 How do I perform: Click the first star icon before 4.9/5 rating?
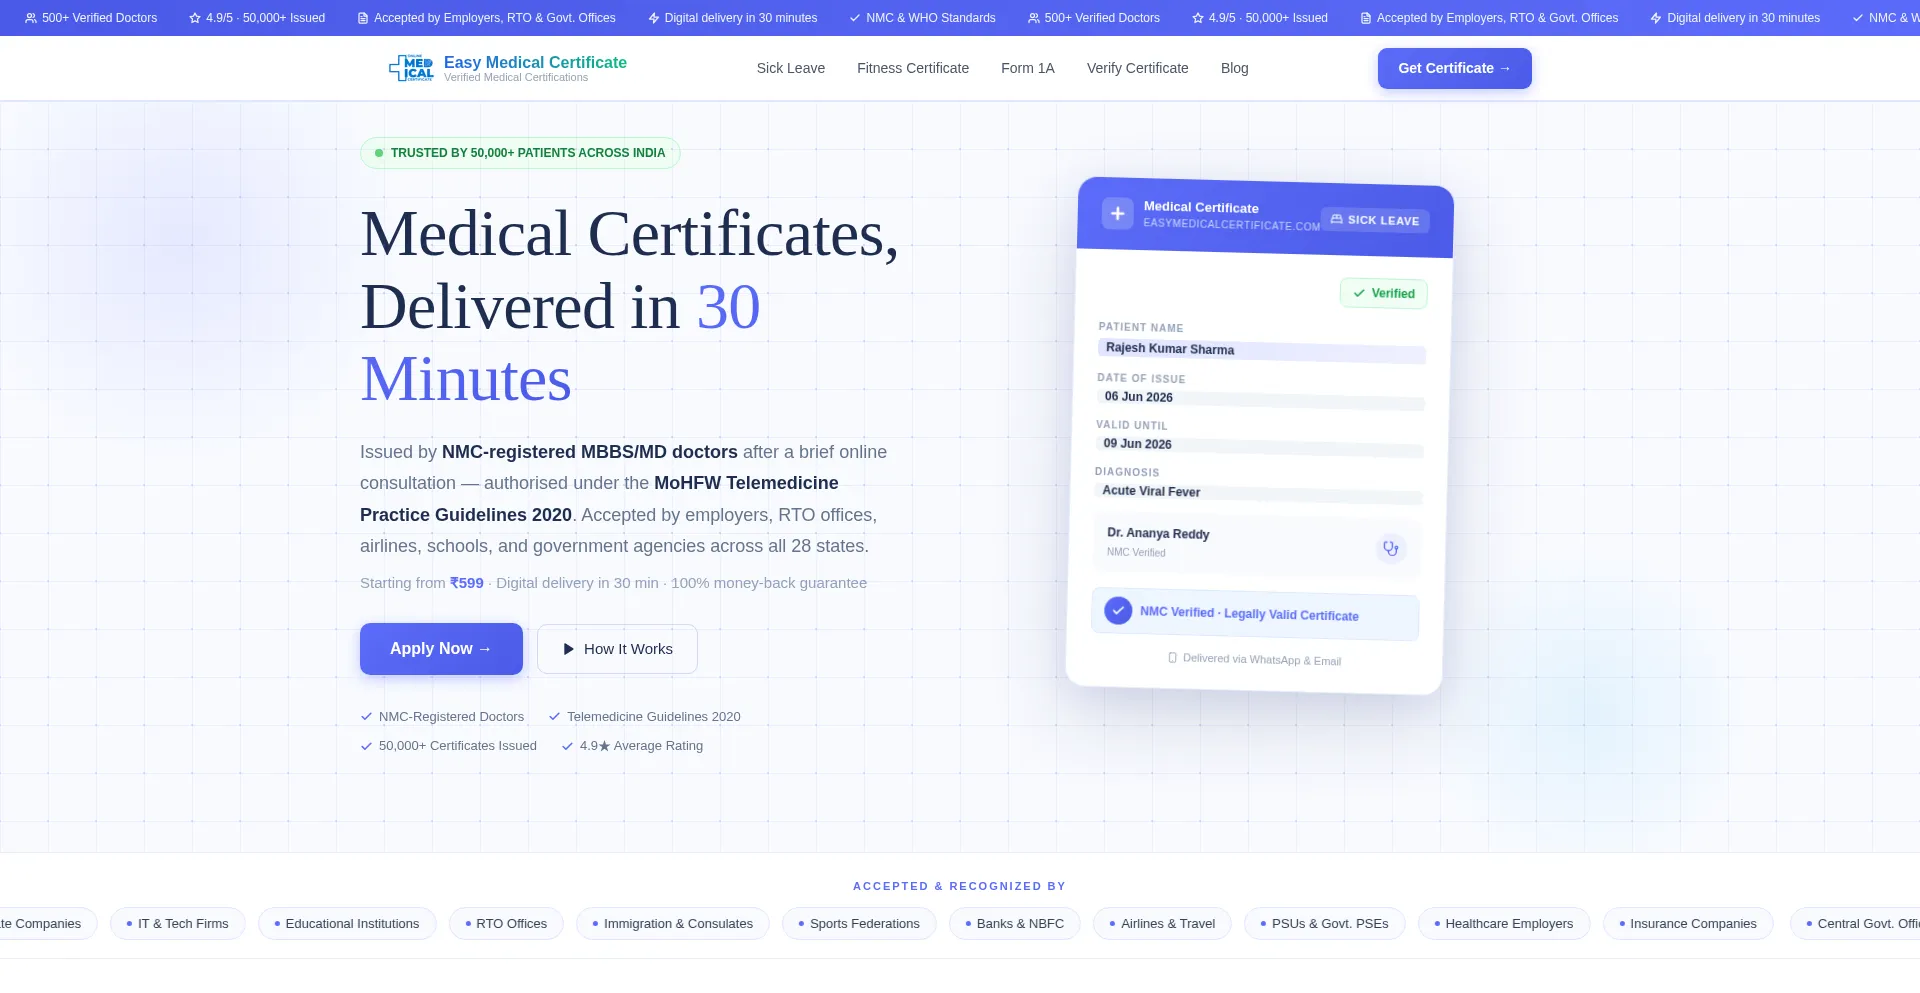[x=195, y=18]
